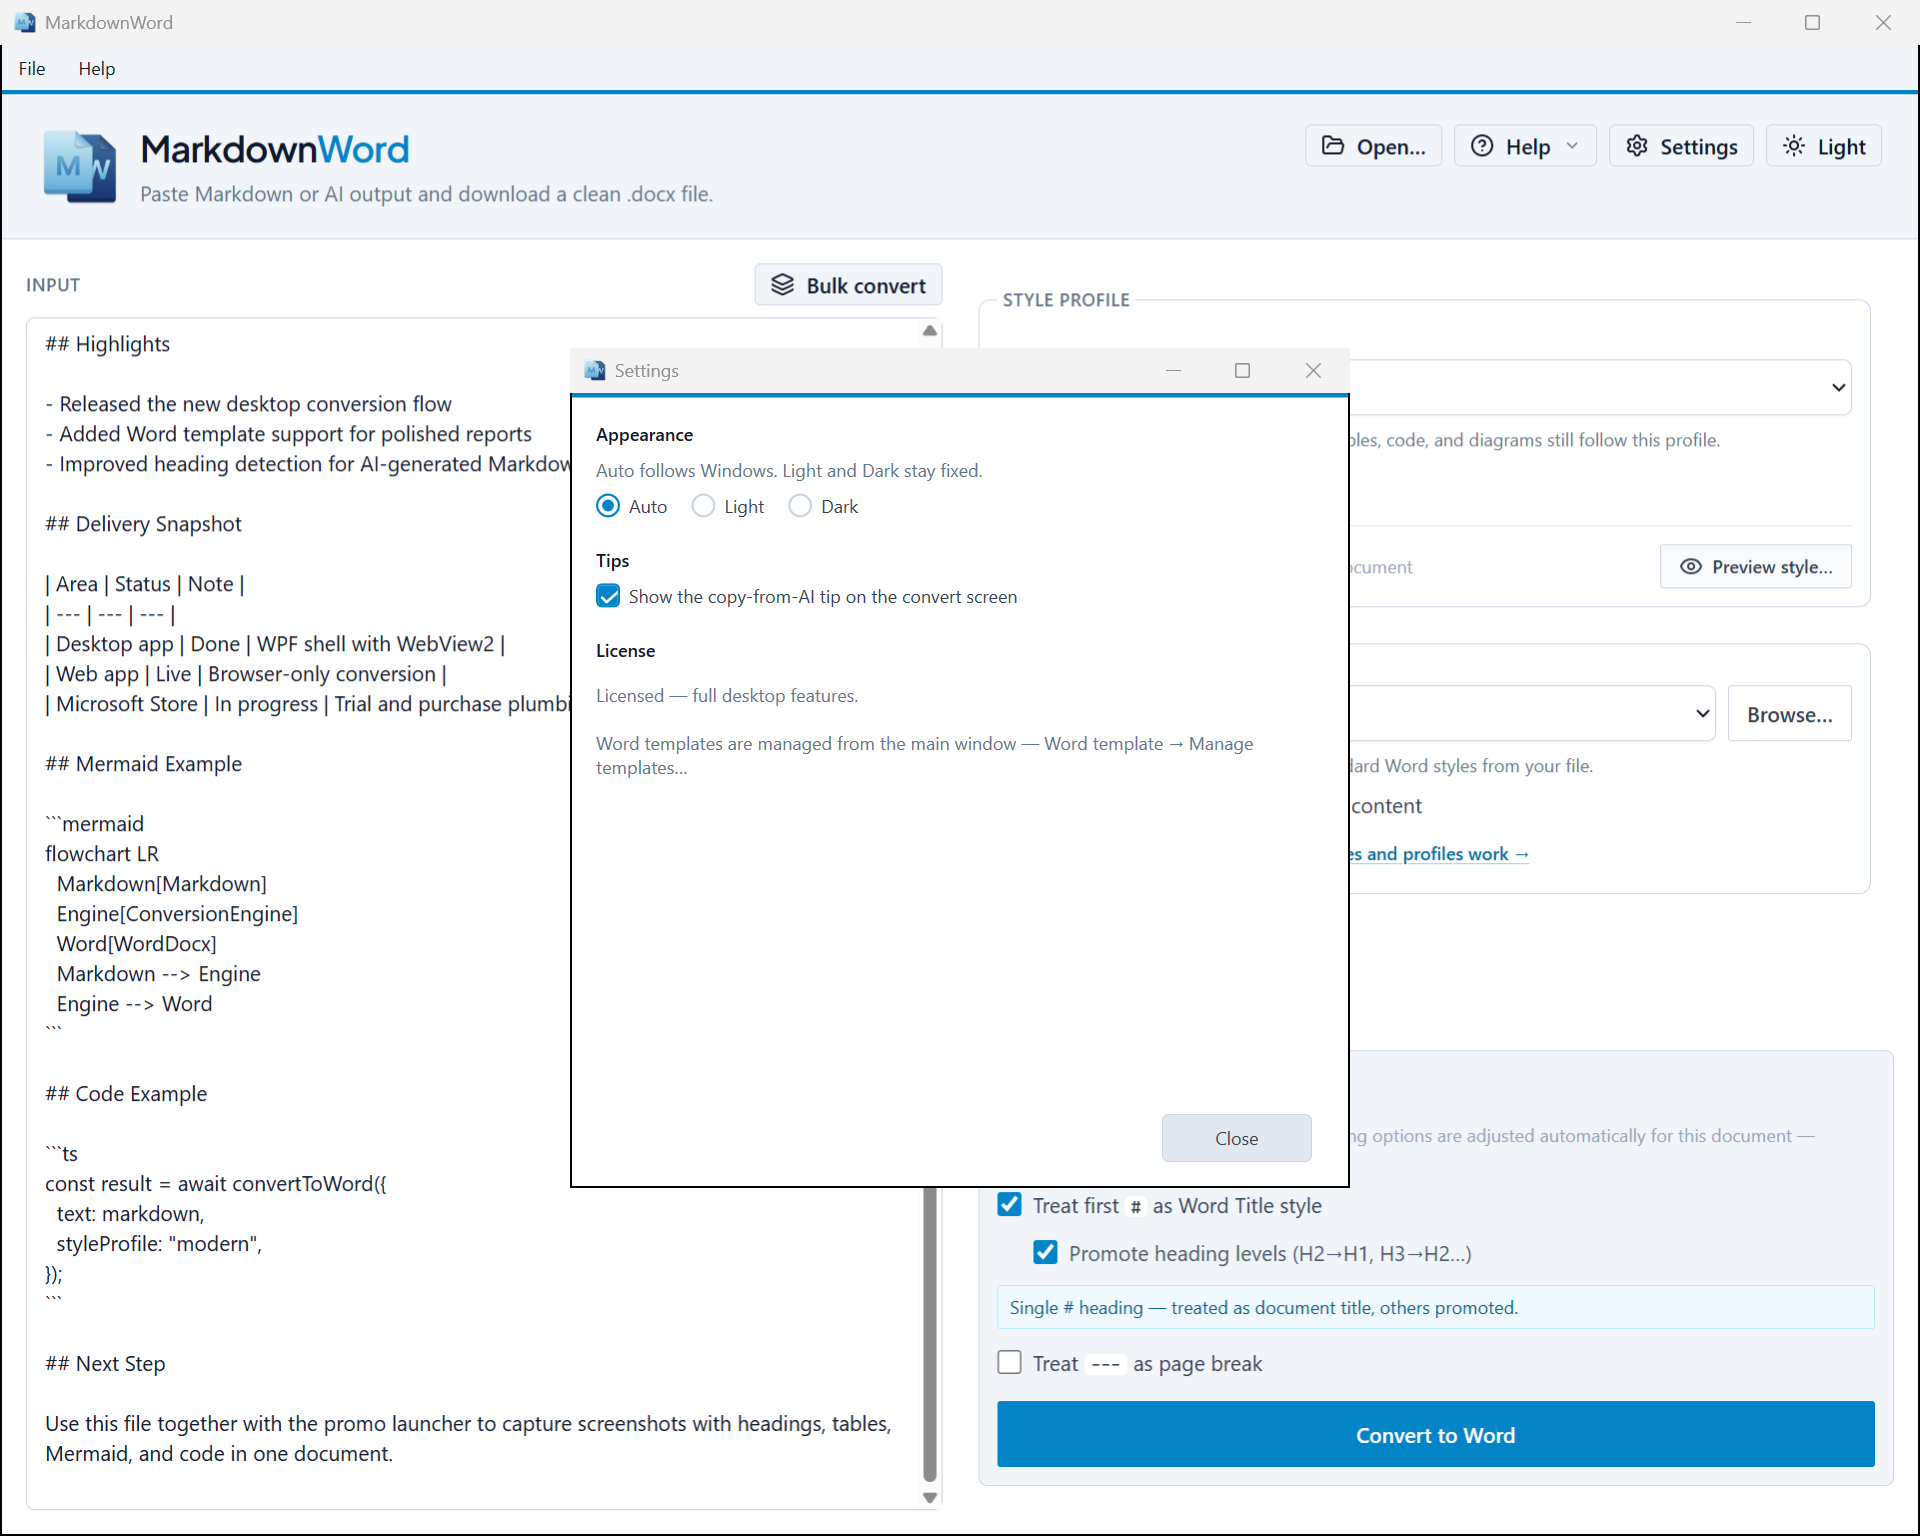1920x1536 pixels.
Task: Select the Light appearance radio button
Action: pos(704,506)
